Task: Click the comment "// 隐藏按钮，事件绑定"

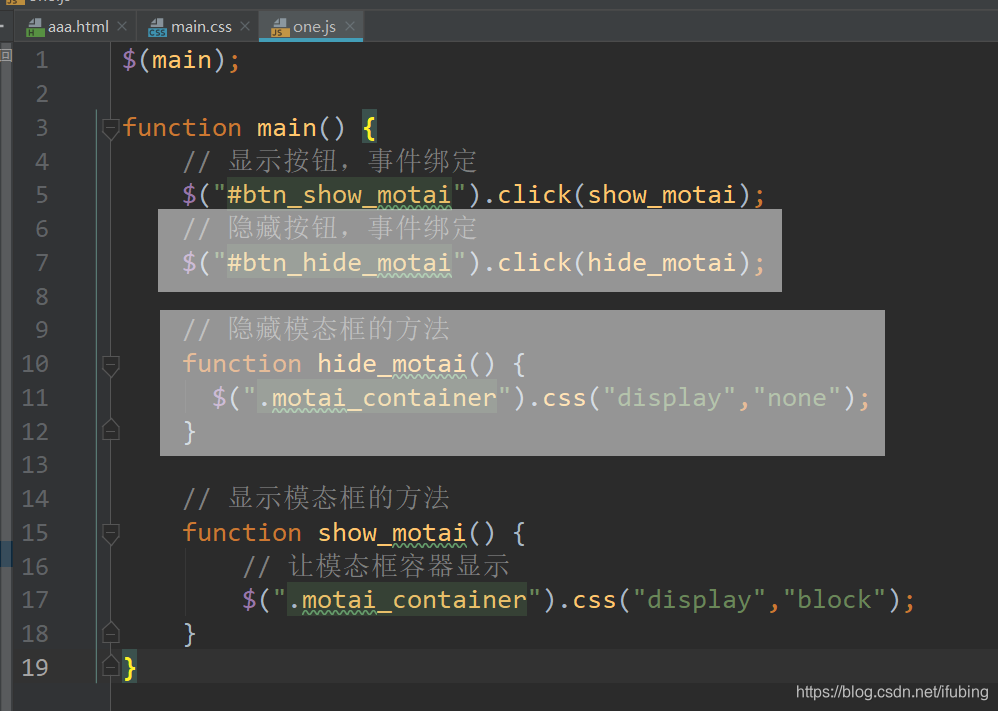Action: click(330, 229)
